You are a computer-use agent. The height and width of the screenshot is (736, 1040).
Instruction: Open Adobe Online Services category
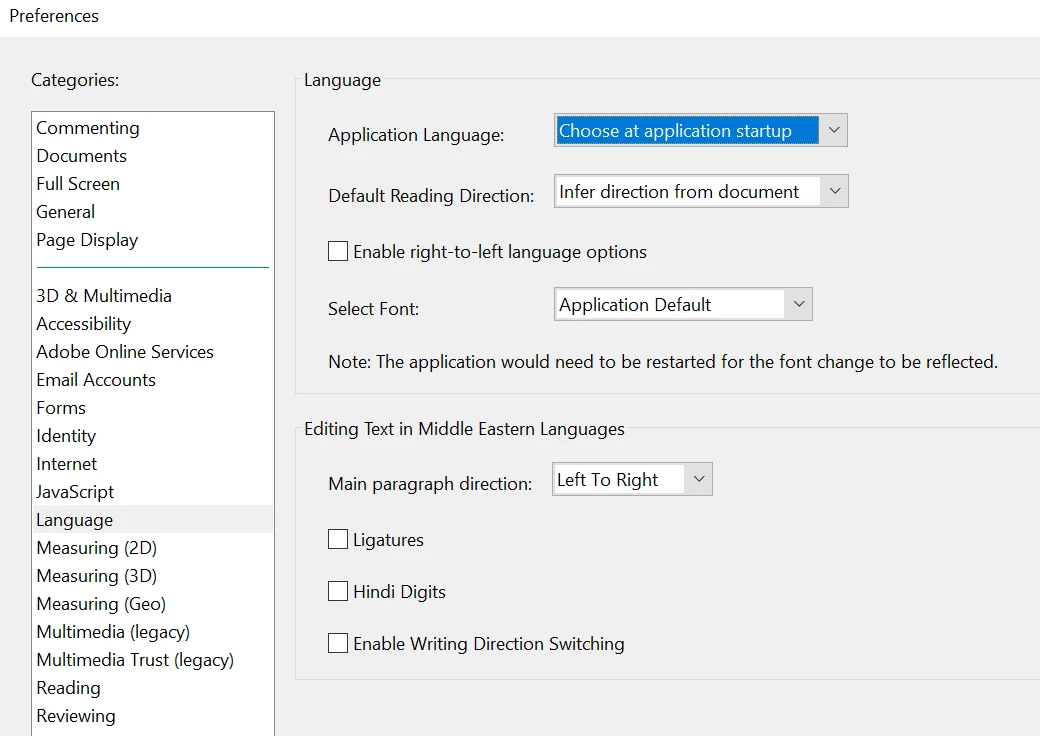click(x=125, y=352)
